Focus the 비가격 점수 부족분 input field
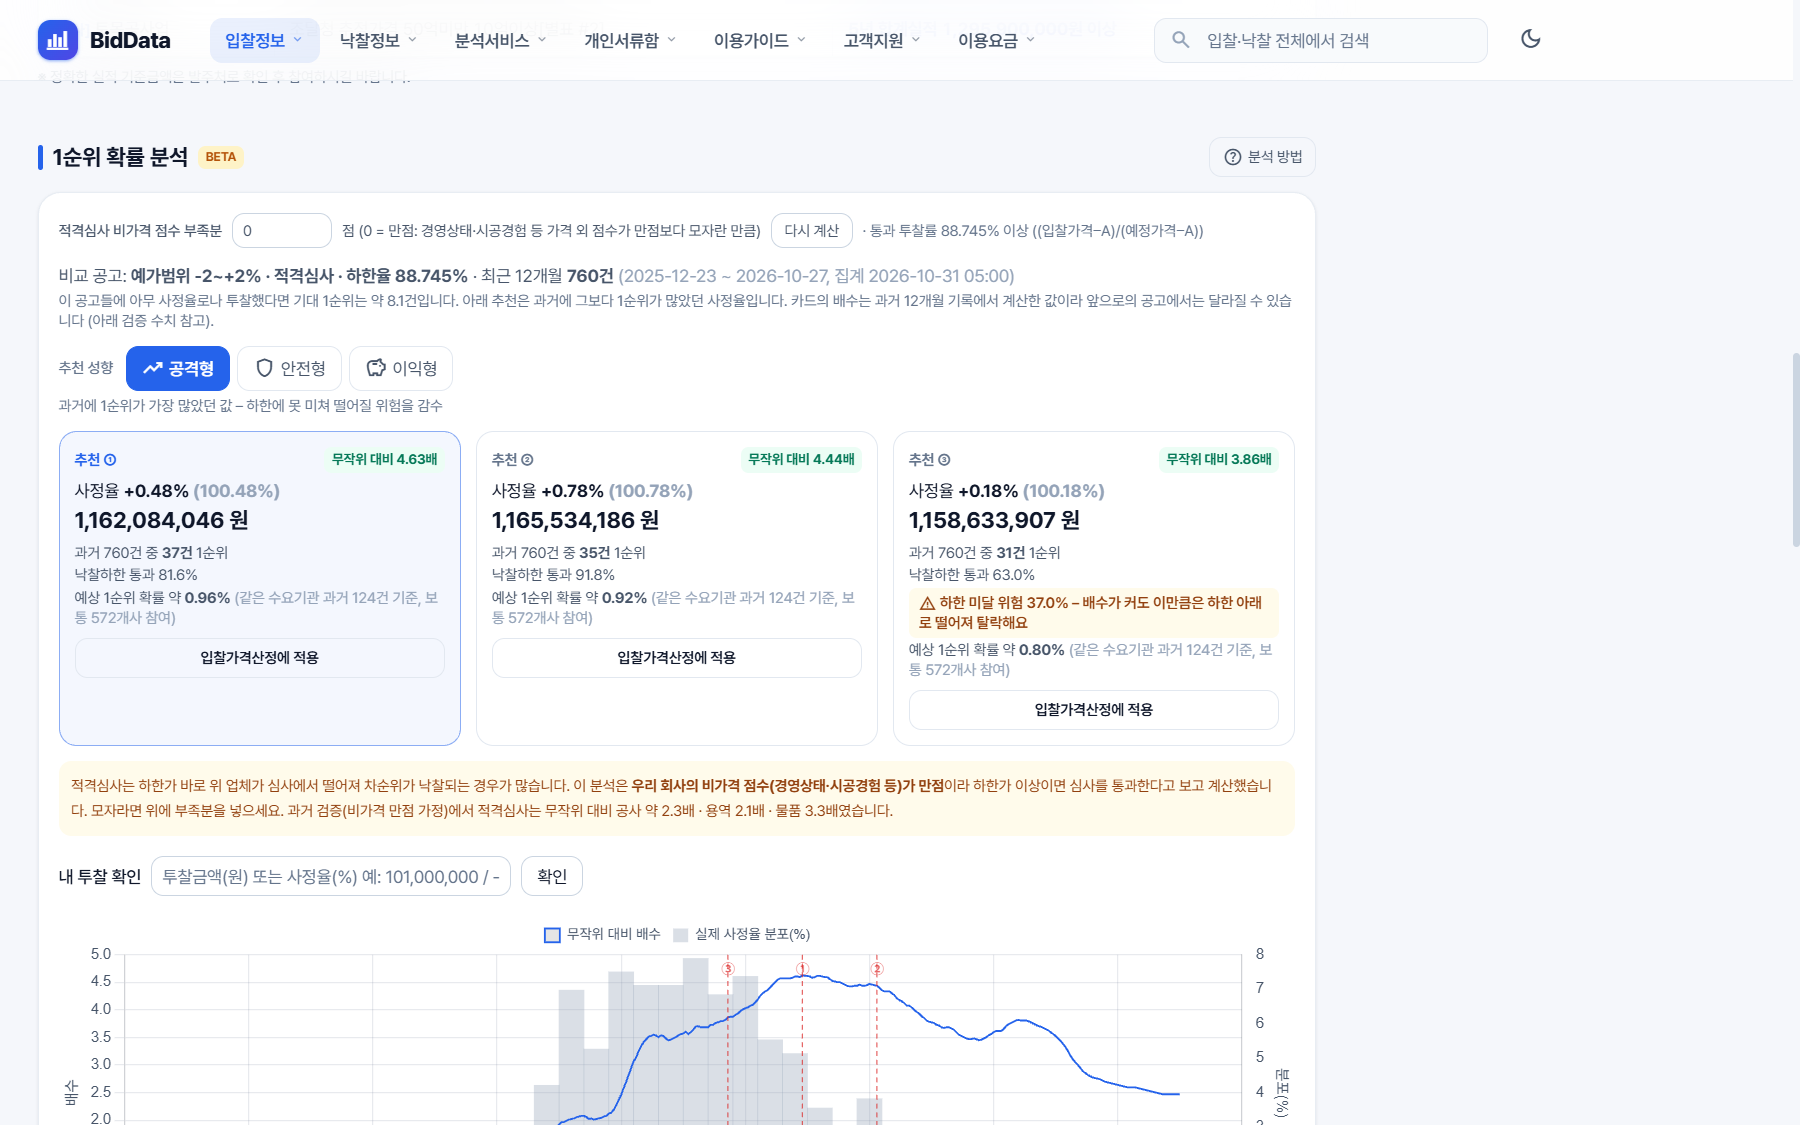Screen dimensions: 1800x1125 282,230
